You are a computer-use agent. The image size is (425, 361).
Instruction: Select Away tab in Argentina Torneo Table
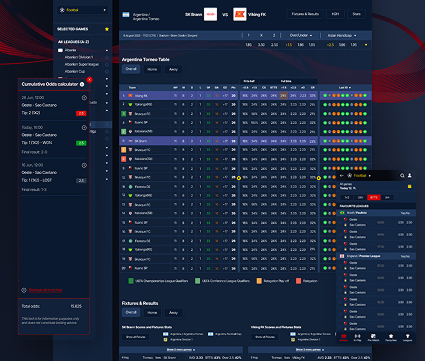173,69
